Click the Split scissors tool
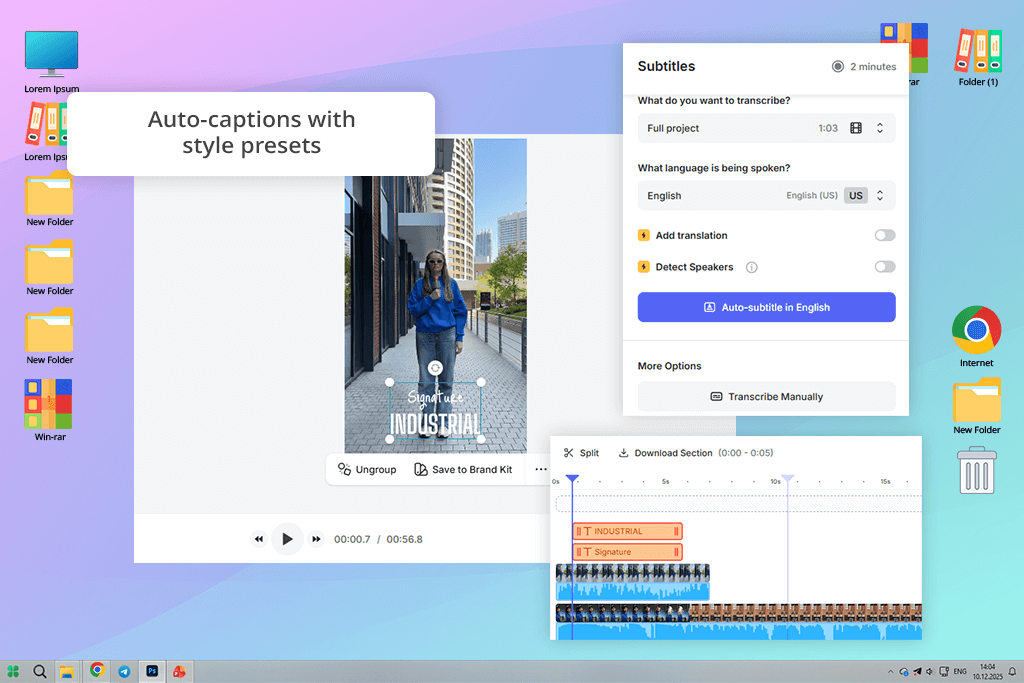The width and height of the screenshot is (1024, 683). pyautogui.click(x=581, y=453)
